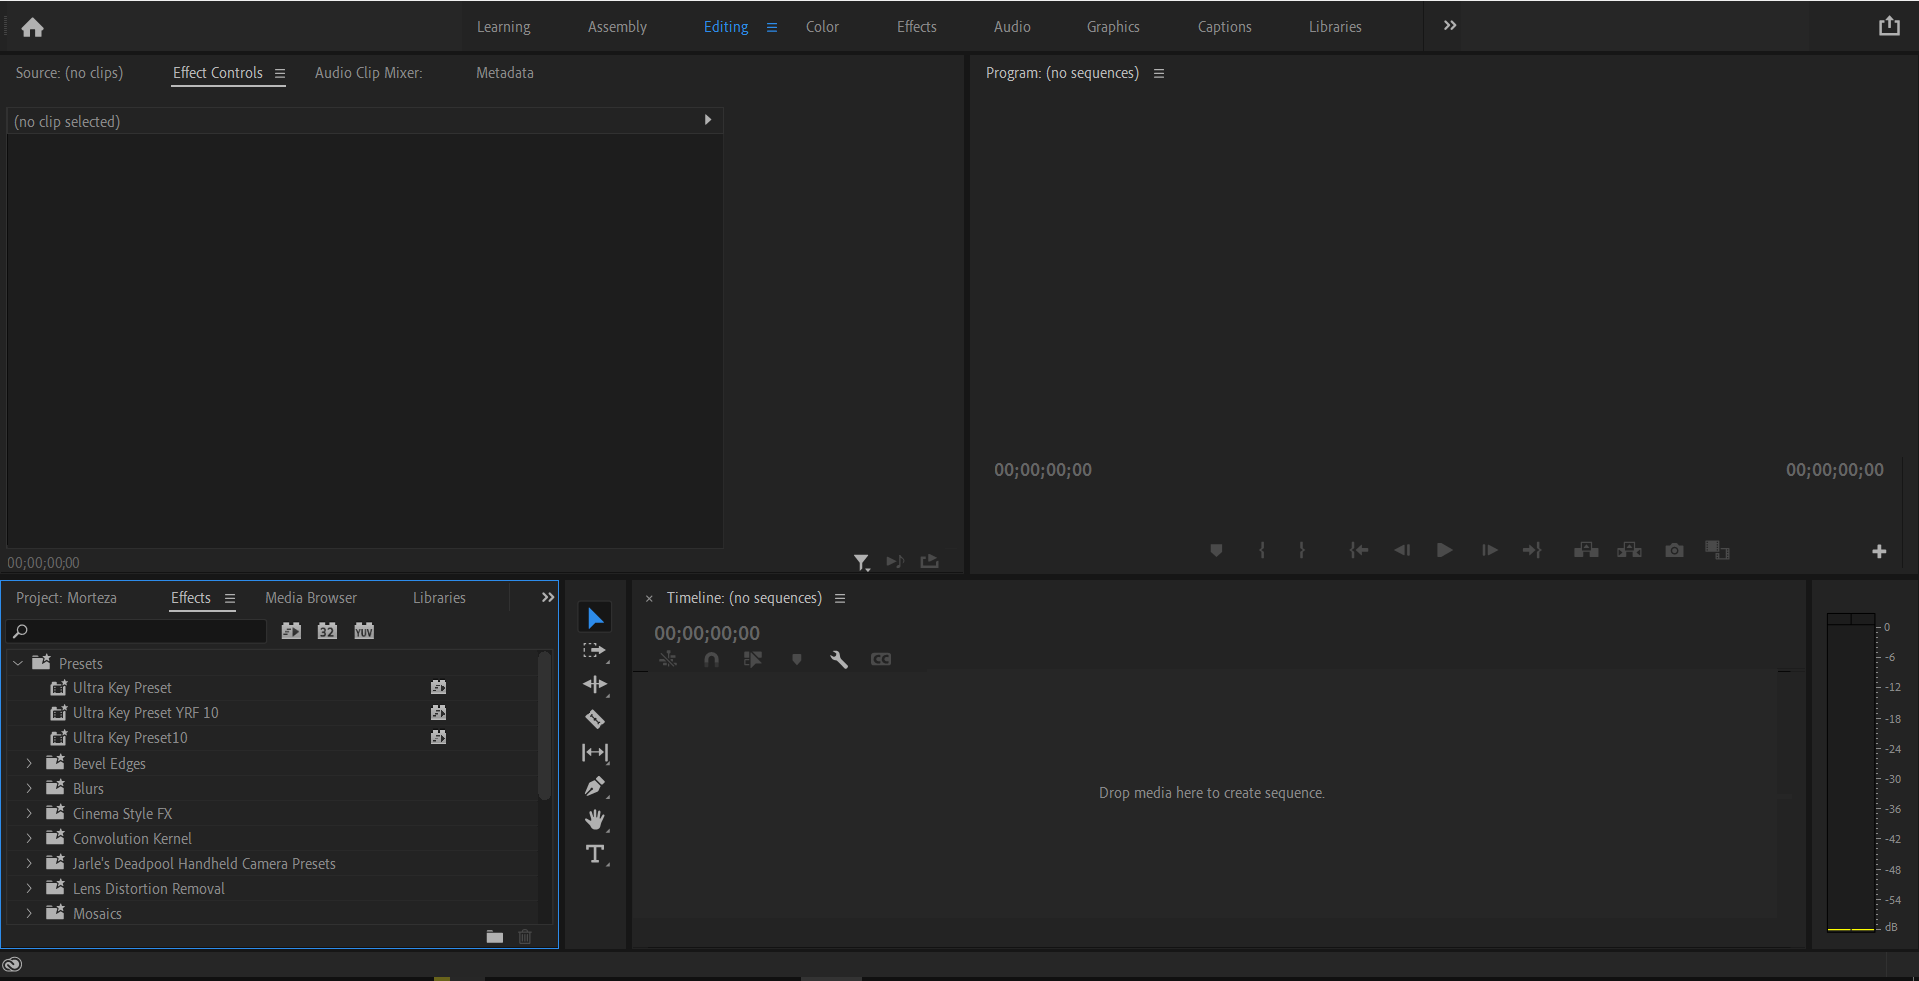Click the Creative Cloud status bar icon
This screenshot has height=981, width=1919.
12,965
